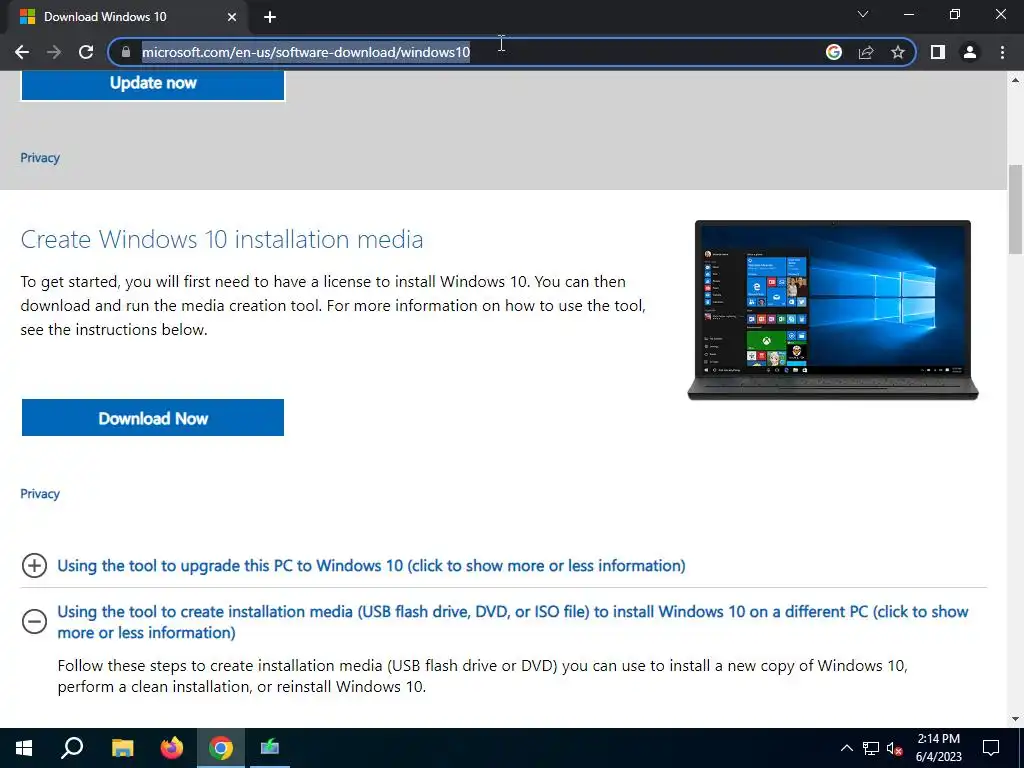The image size is (1024, 768).
Task: View site information via the lock icon
Action: tap(126, 52)
